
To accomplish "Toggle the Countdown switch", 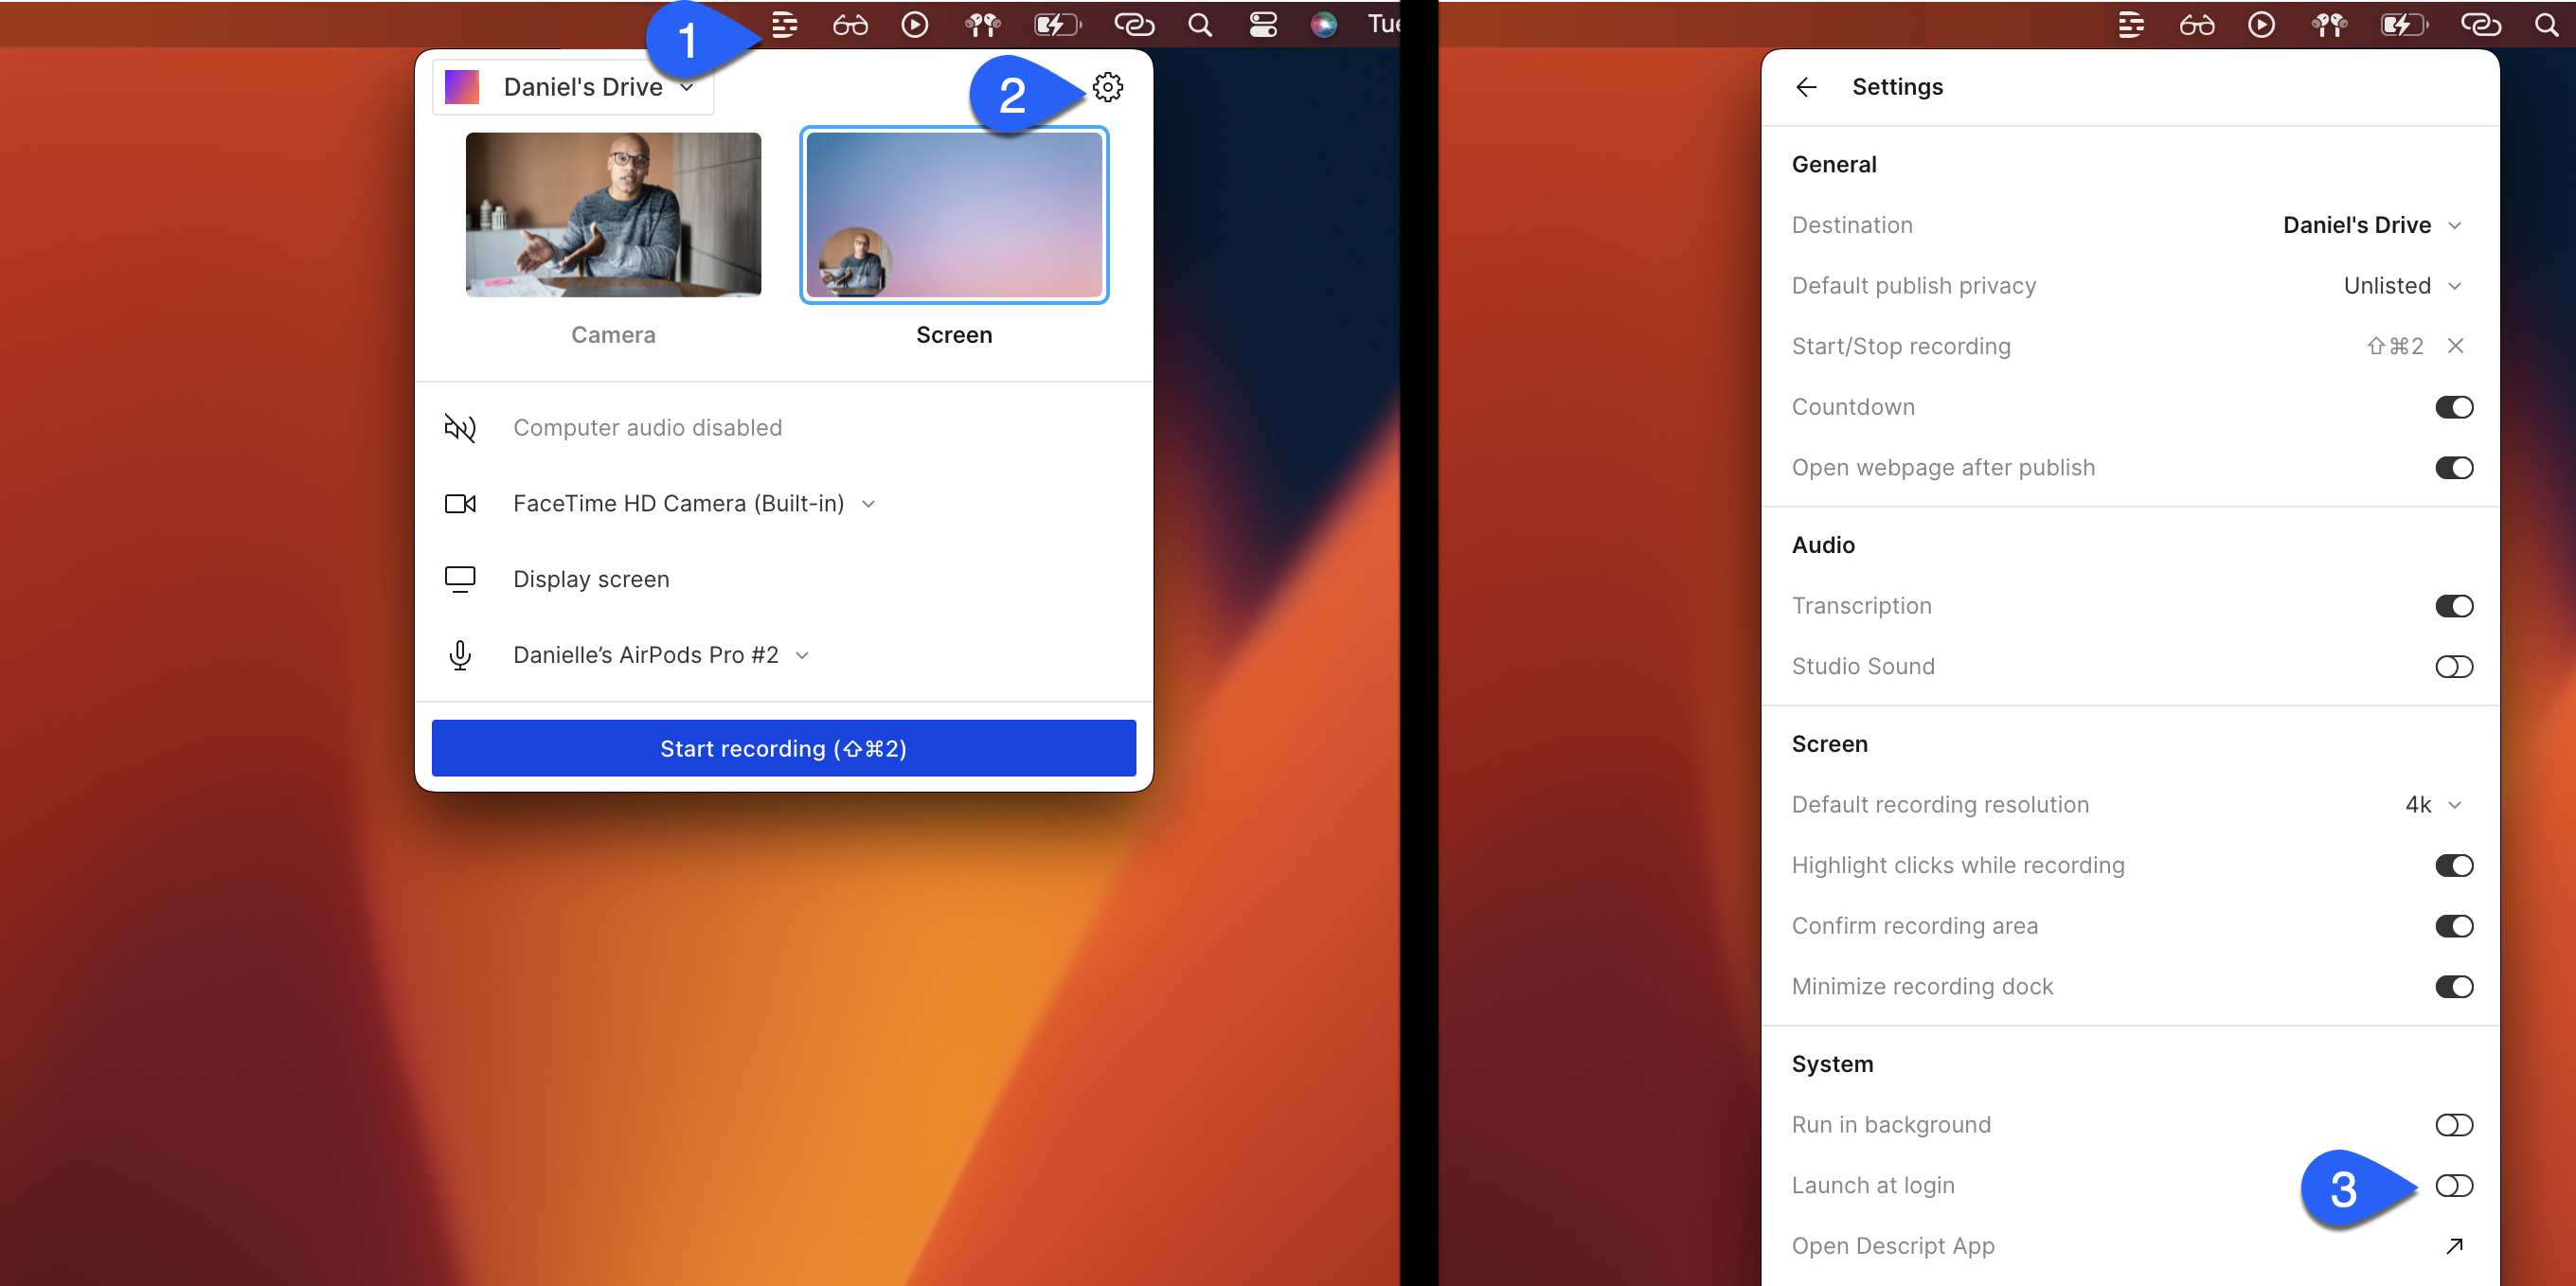I will click(2454, 407).
